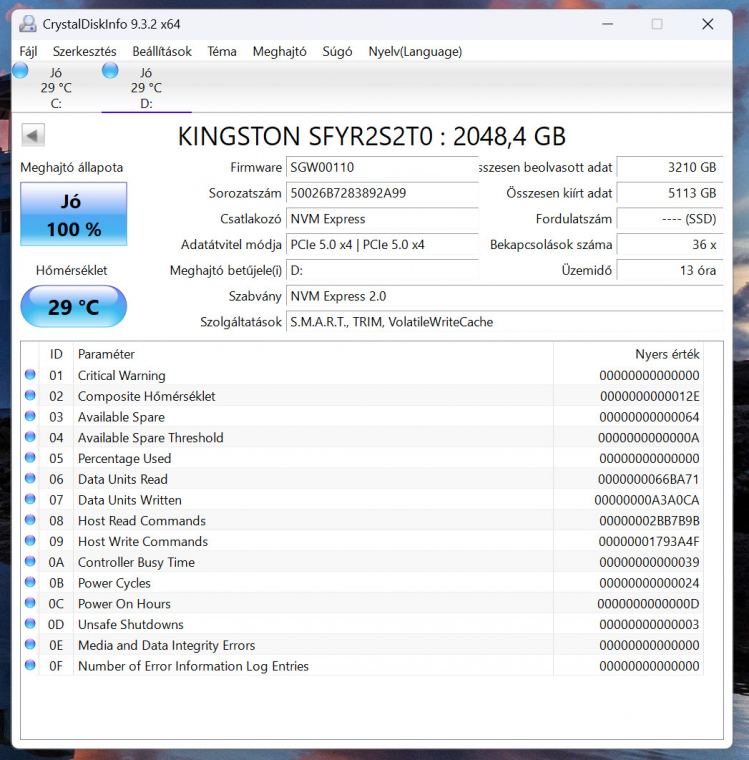Click the Paraméter column header
The width and height of the screenshot is (749, 760).
tap(313, 354)
